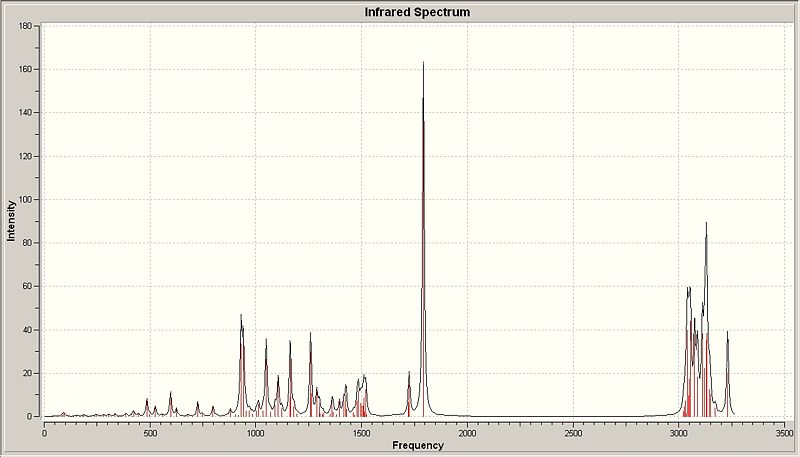
Task: Click the 140 tick label on Intensity axis
Action: point(25,112)
